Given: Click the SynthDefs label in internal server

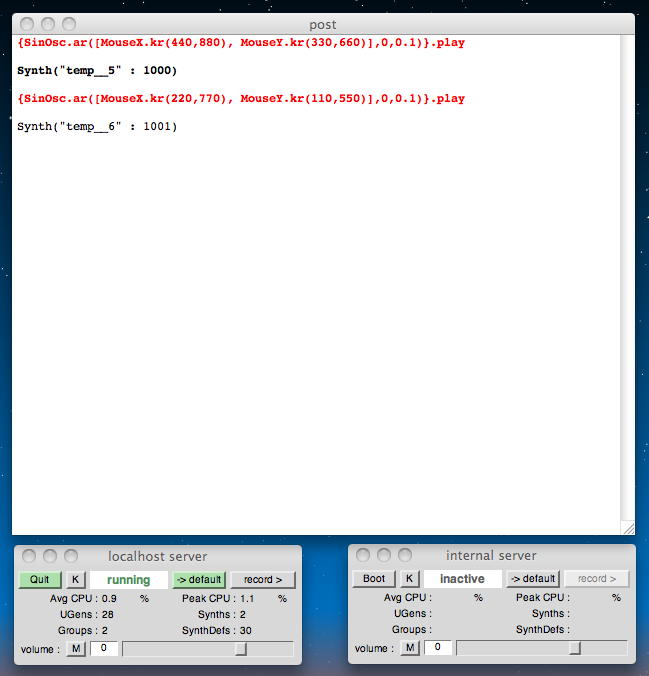Looking at the screenshot, I should point(542,629).
